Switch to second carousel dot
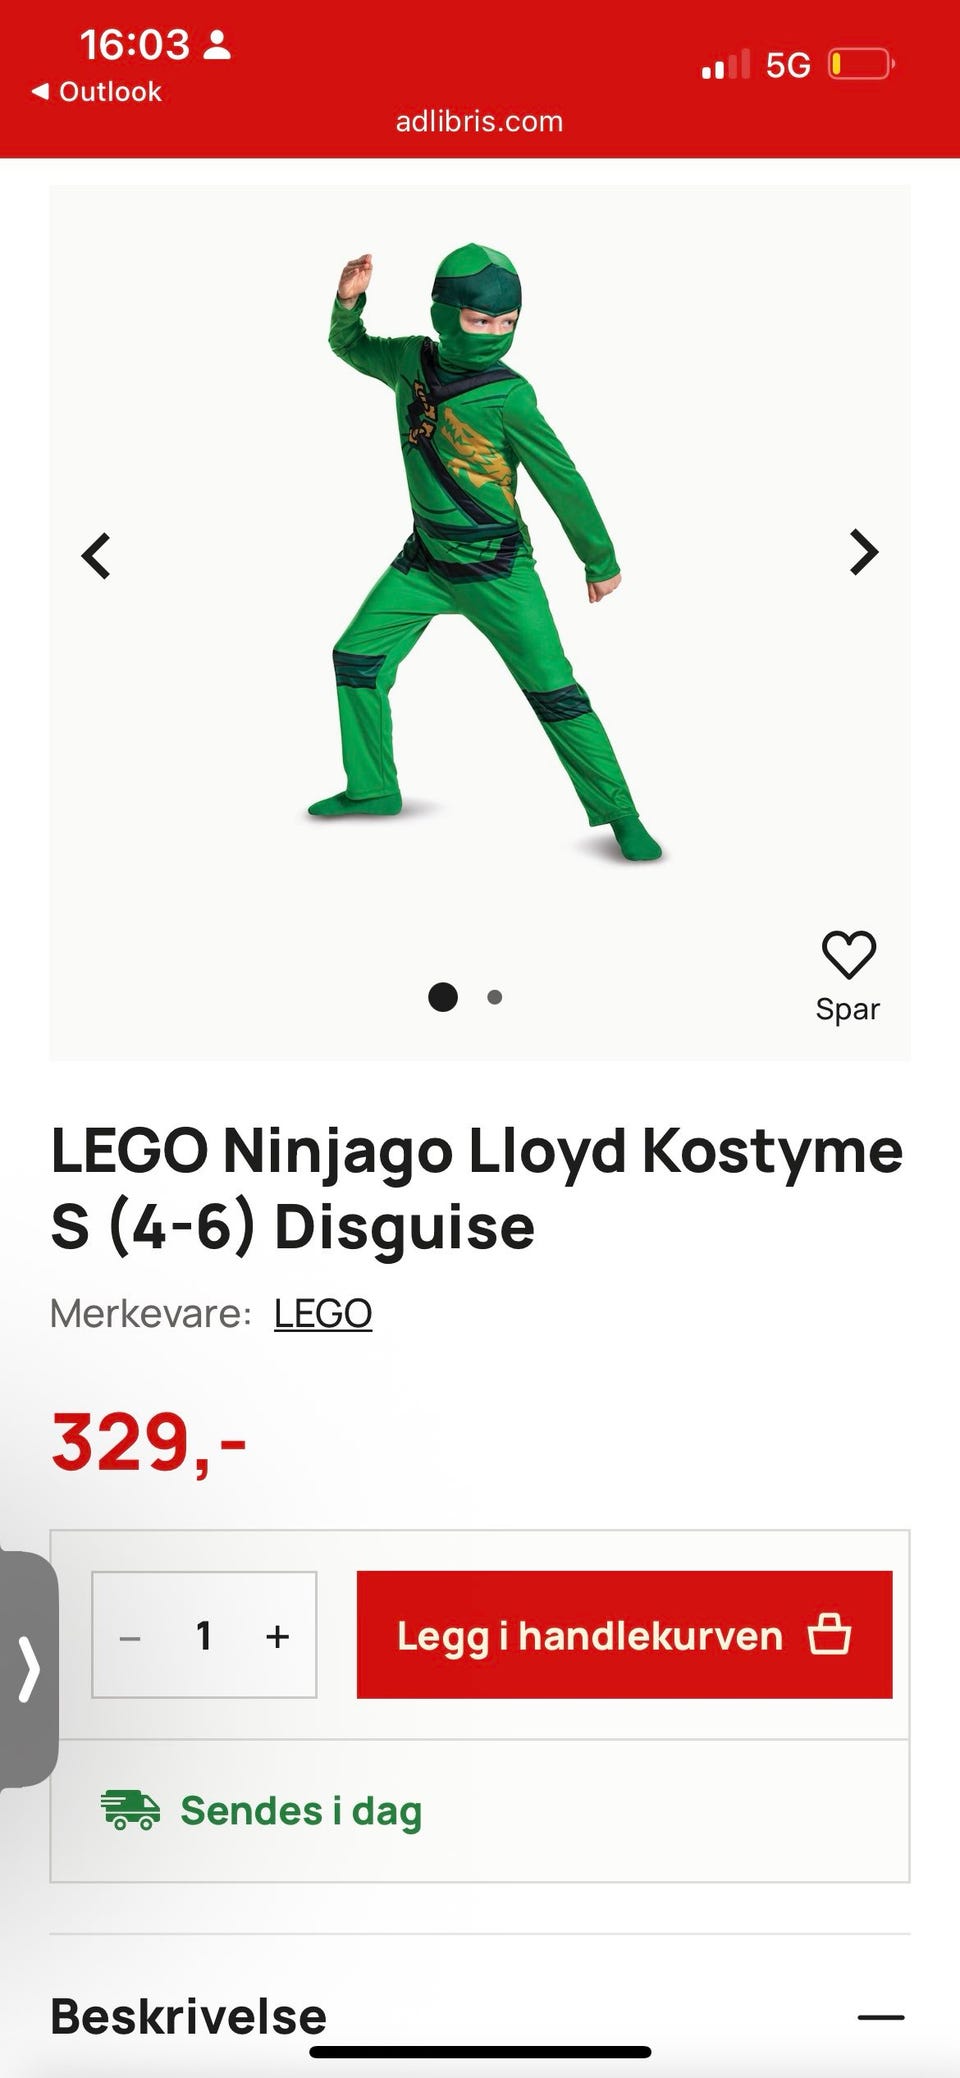The image size is (960, 2078). coord(494,997)
